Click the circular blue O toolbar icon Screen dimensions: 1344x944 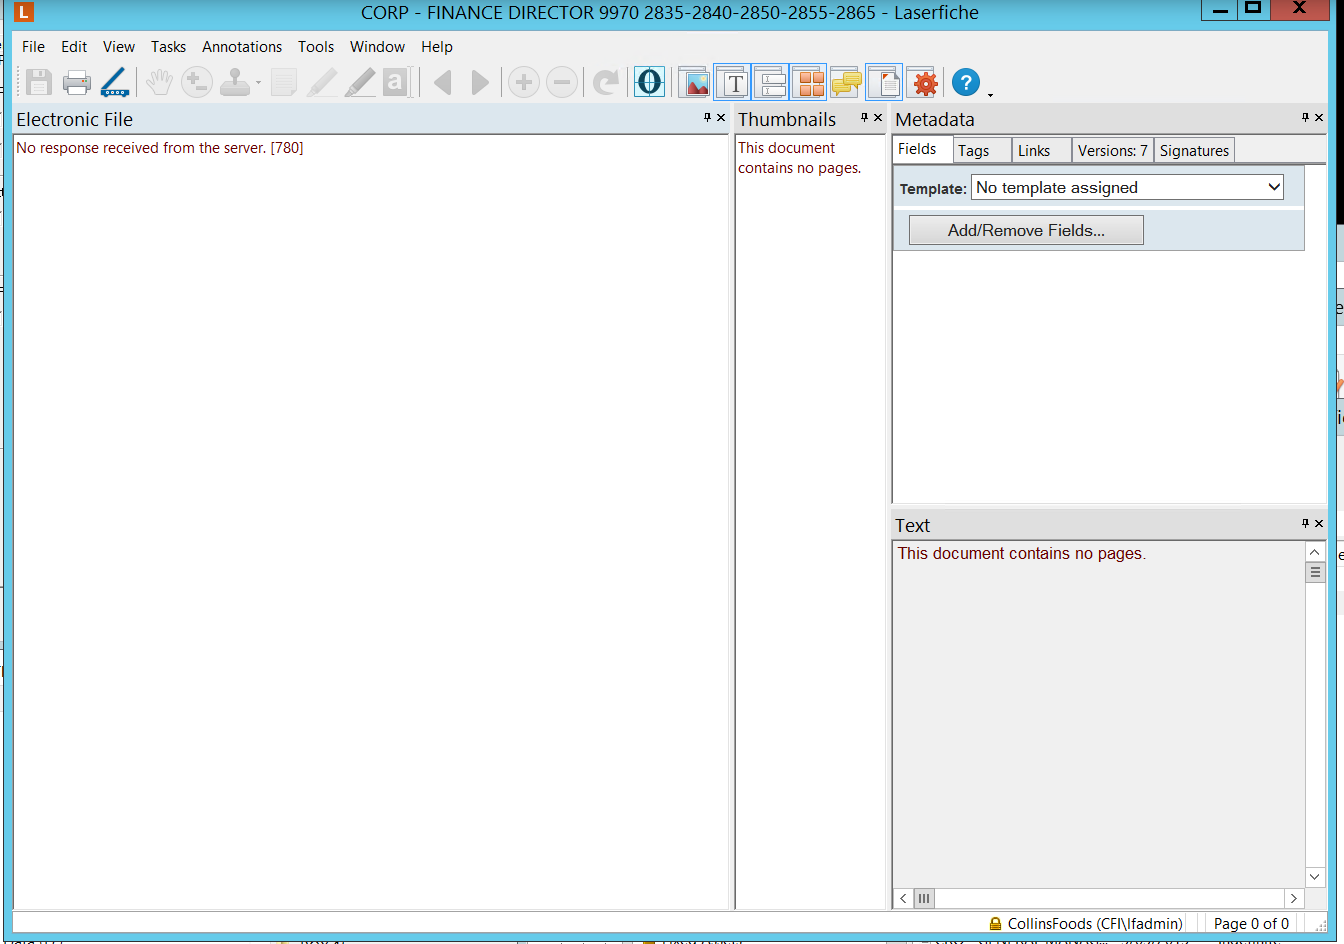649,82
